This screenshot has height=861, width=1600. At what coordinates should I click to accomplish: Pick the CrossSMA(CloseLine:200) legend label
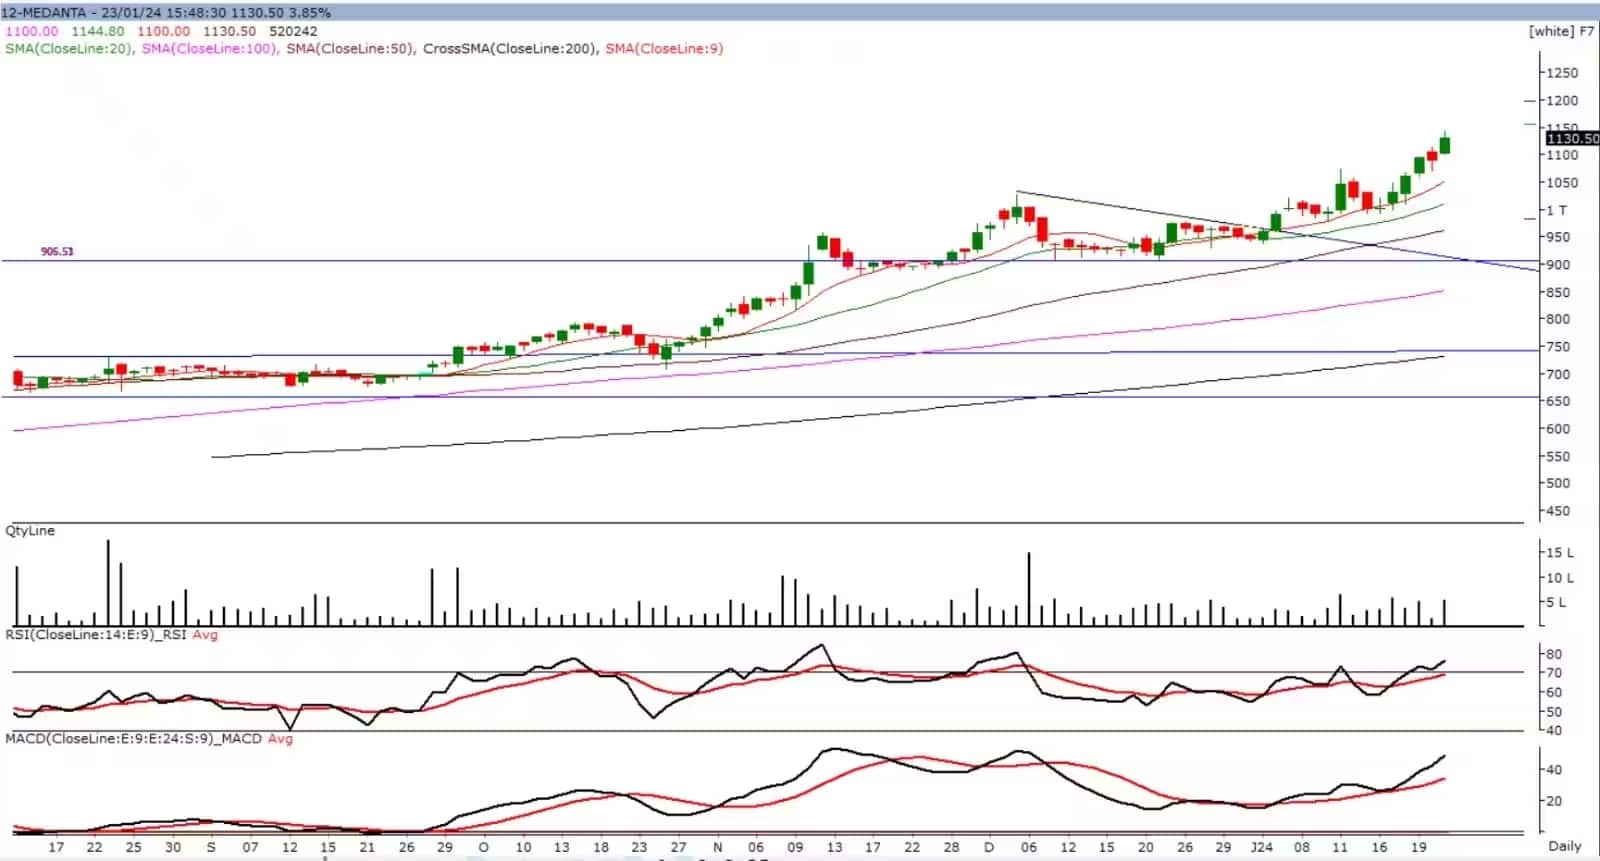point(509,48)
